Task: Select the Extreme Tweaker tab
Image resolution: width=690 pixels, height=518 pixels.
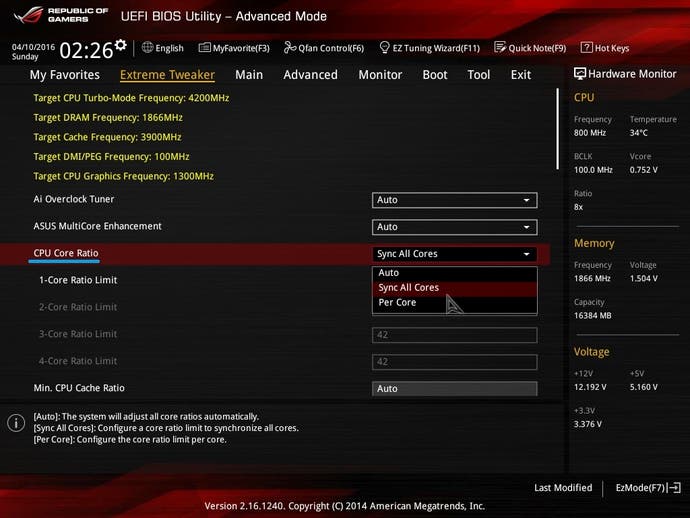Action: 167,75
